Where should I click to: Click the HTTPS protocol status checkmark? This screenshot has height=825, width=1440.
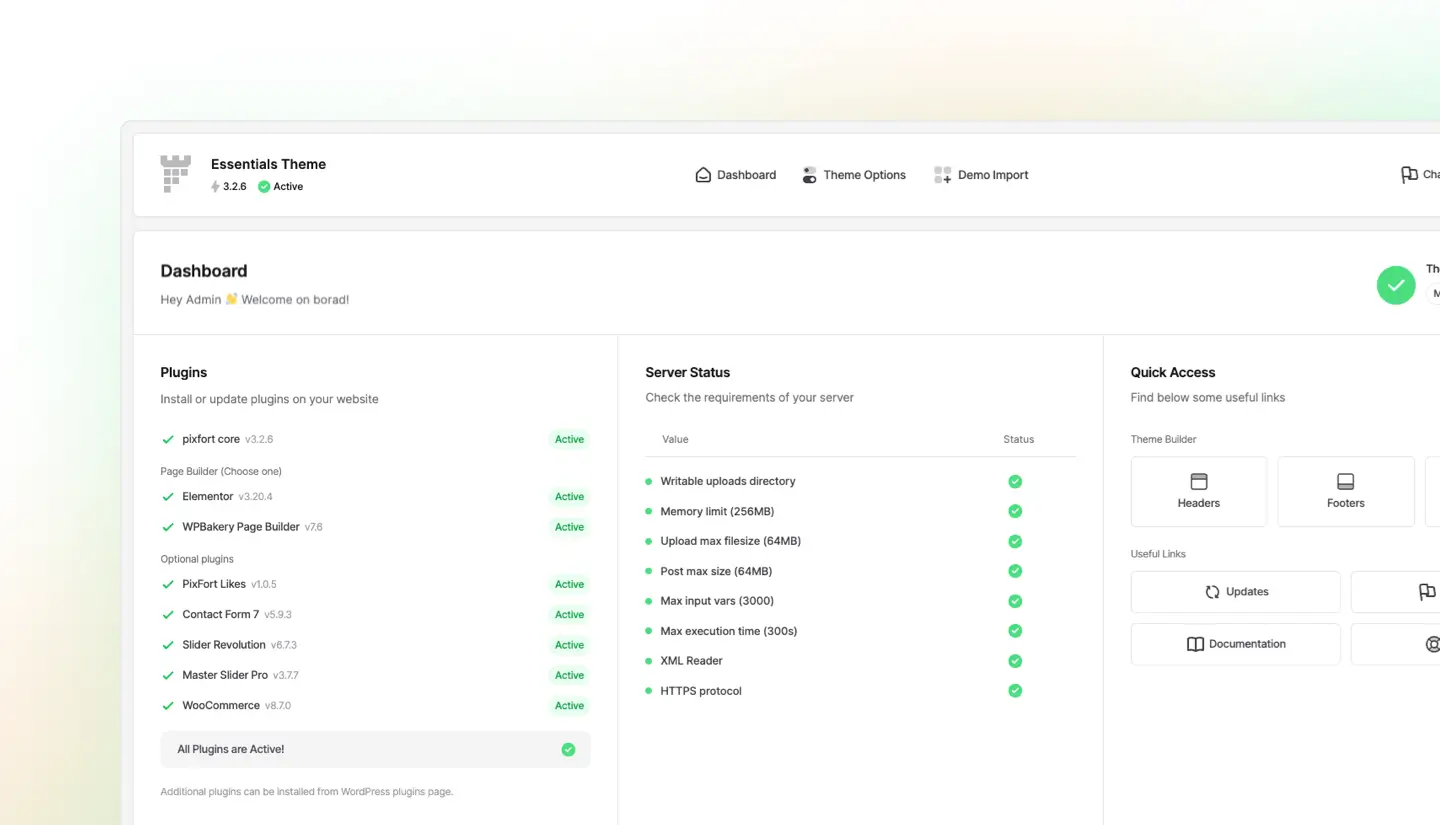(x=1015, y=691)
